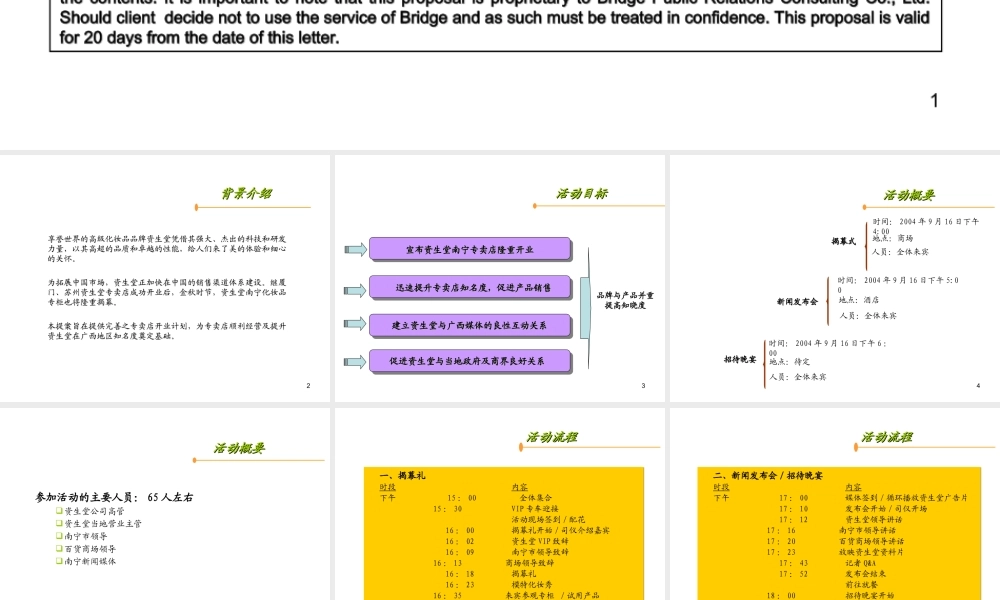Click the square bullet before 南宁市领导

59,536
